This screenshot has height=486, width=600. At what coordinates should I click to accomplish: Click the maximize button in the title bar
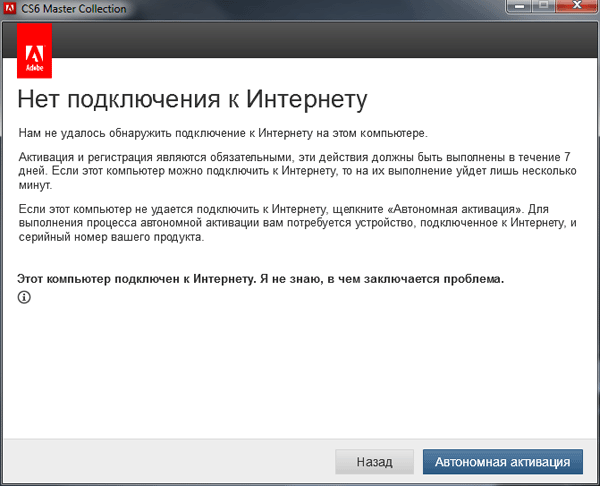pyautogui.click(x=544, y=6)
